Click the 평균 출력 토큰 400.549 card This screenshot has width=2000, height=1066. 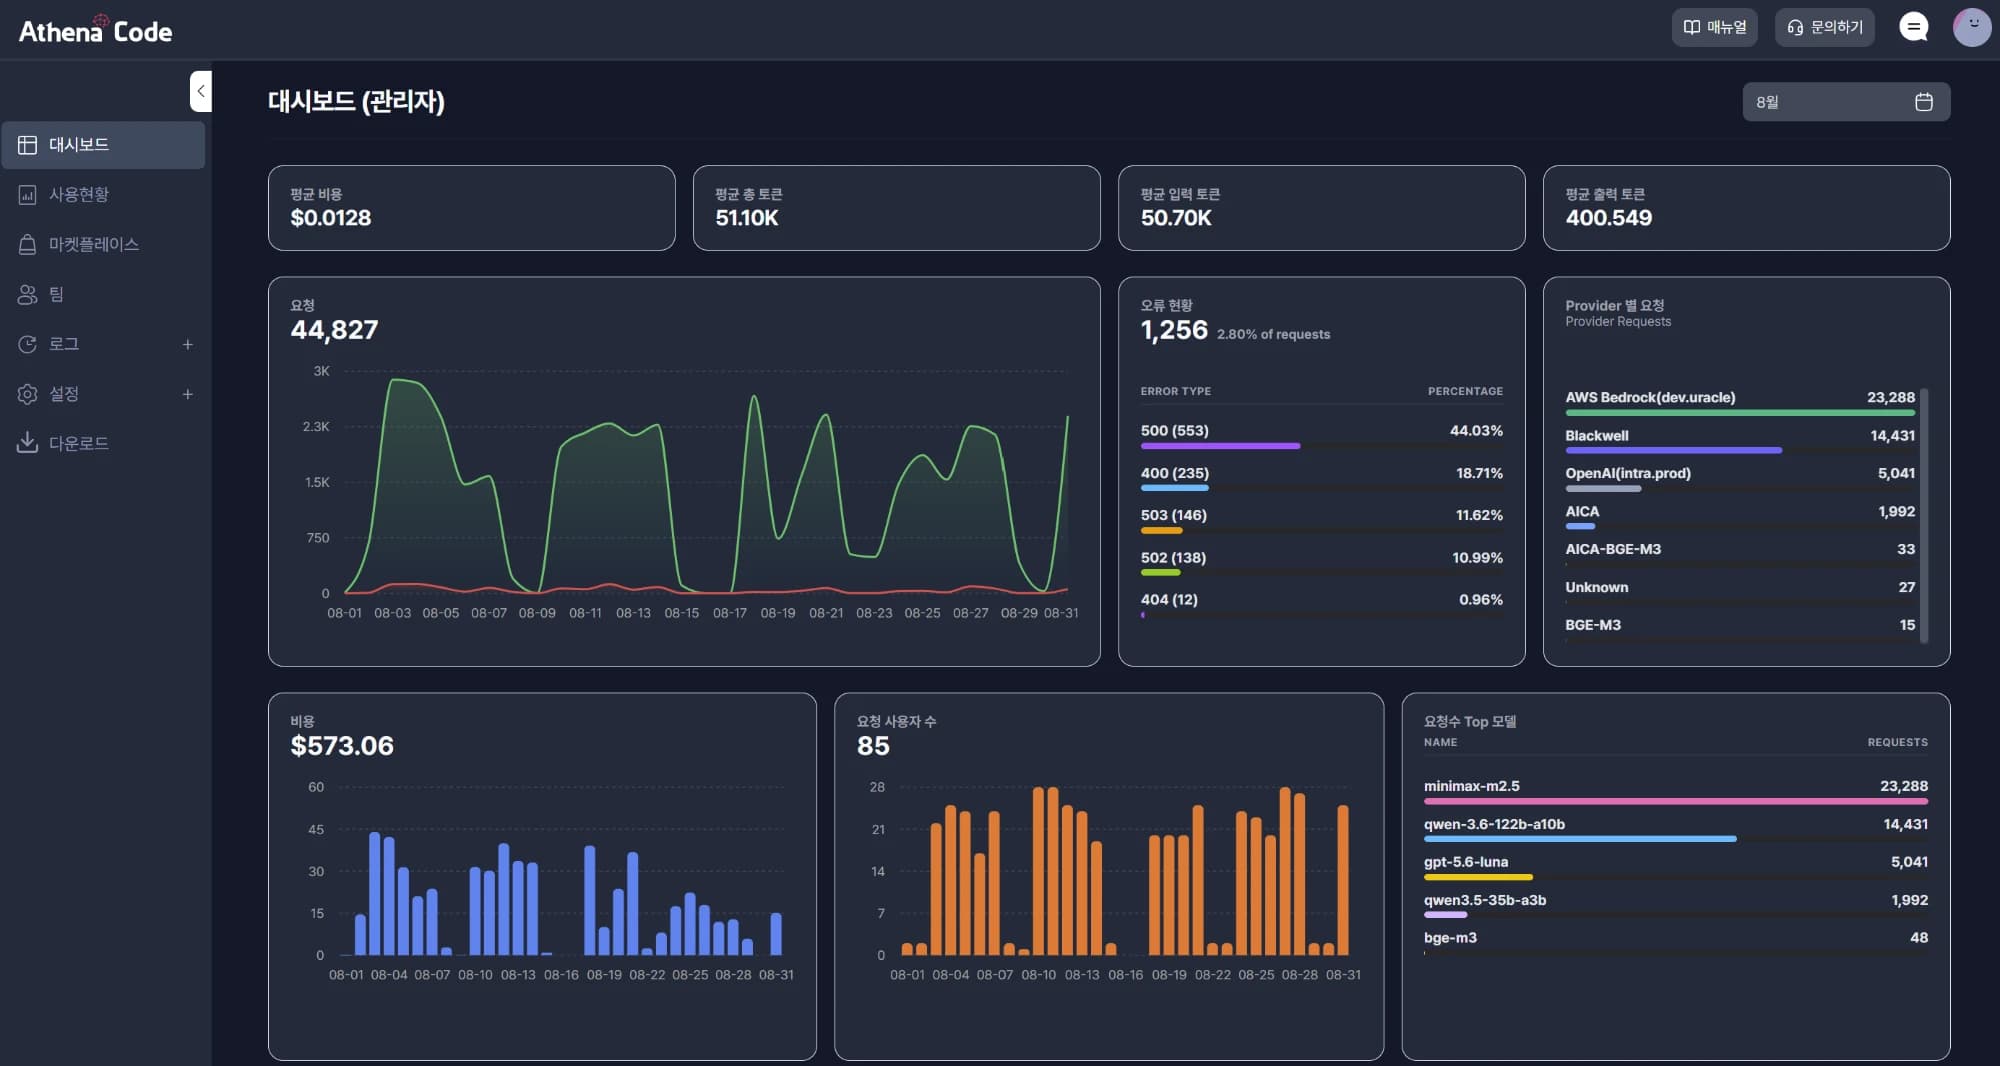point(1747,208)
